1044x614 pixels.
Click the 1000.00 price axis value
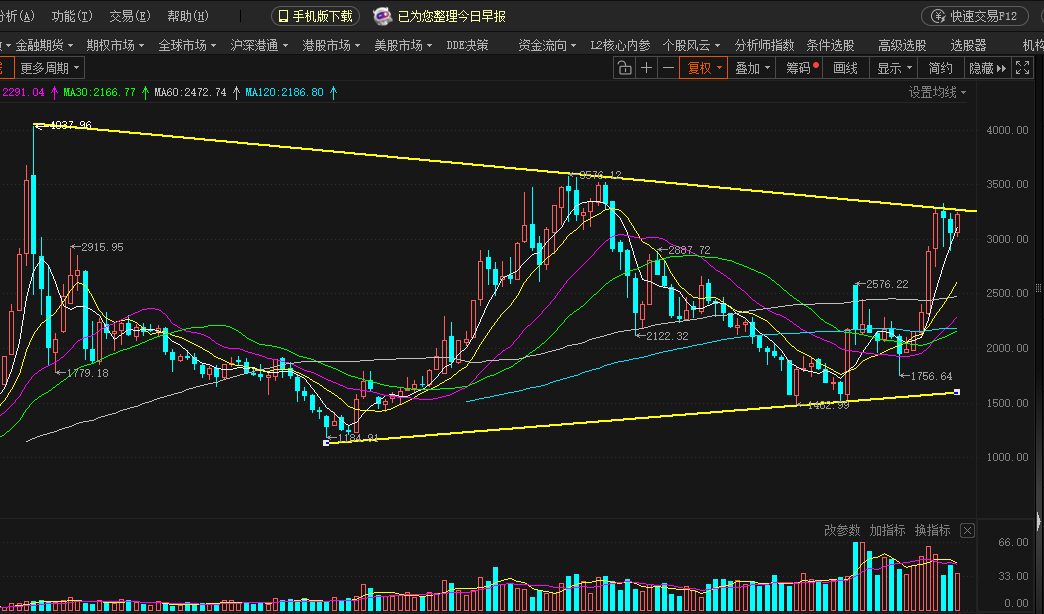(1007, 457)
